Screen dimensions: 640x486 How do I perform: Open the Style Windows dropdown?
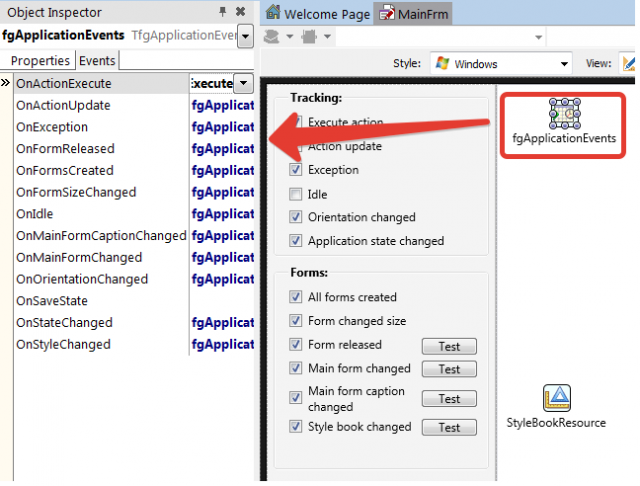[x=564, y=64]
